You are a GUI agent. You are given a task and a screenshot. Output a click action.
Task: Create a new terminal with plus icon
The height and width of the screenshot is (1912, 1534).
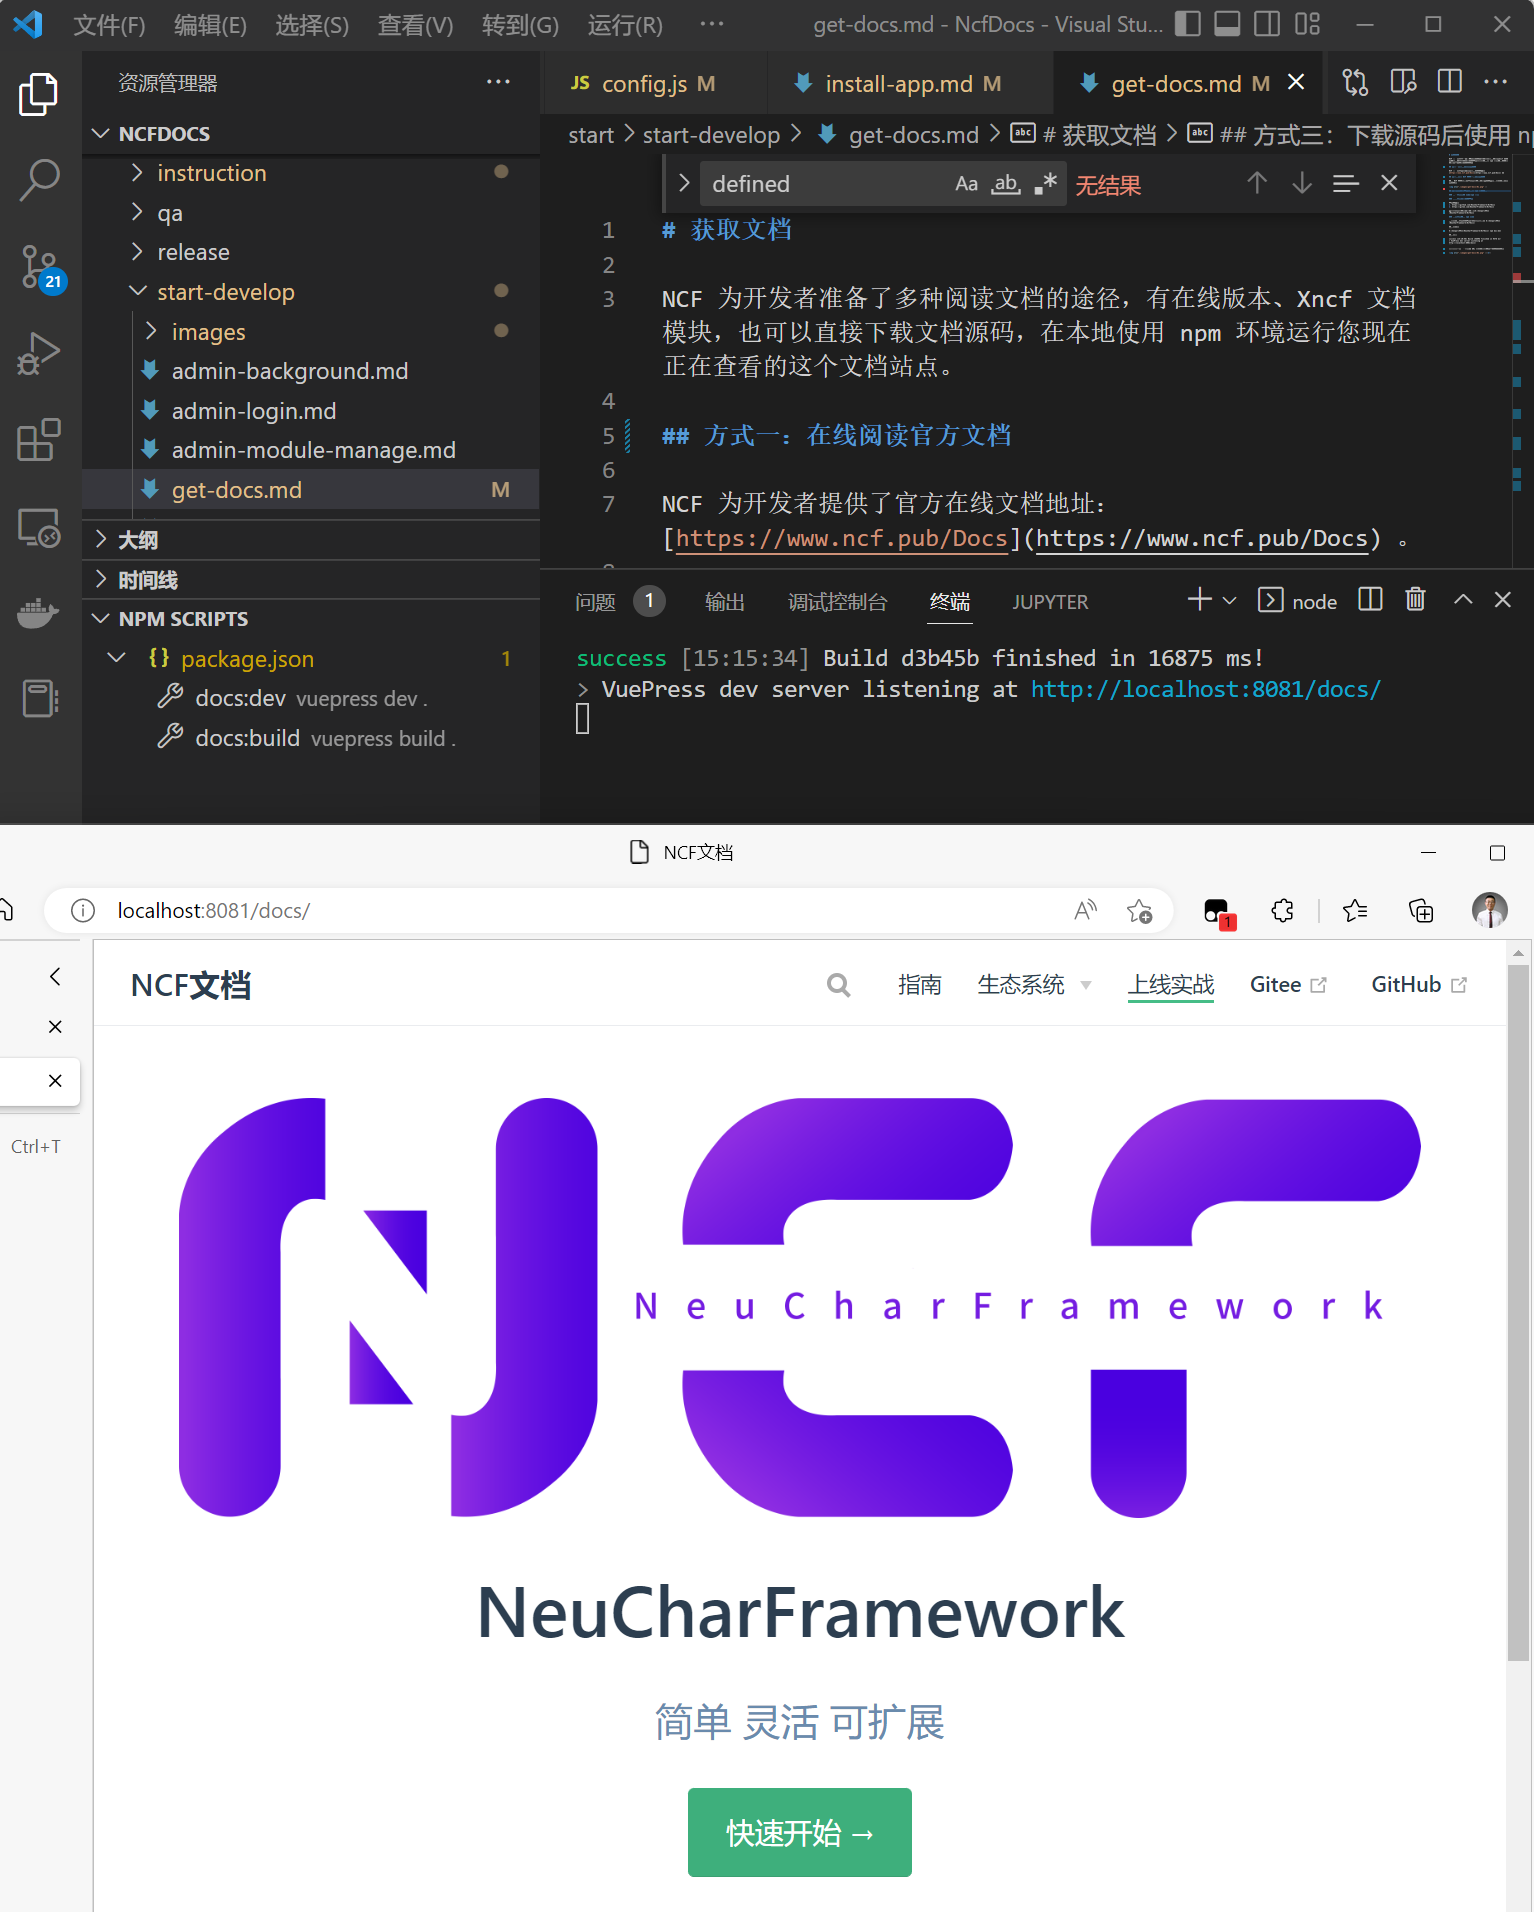pos(1199,600)
